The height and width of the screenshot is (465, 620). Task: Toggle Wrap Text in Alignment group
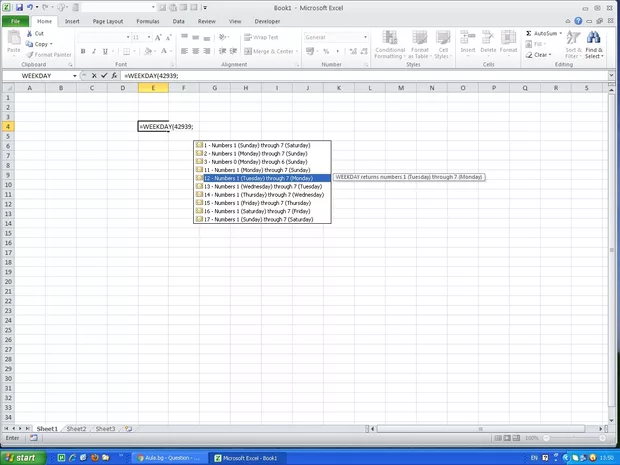[x=259, y=37]
